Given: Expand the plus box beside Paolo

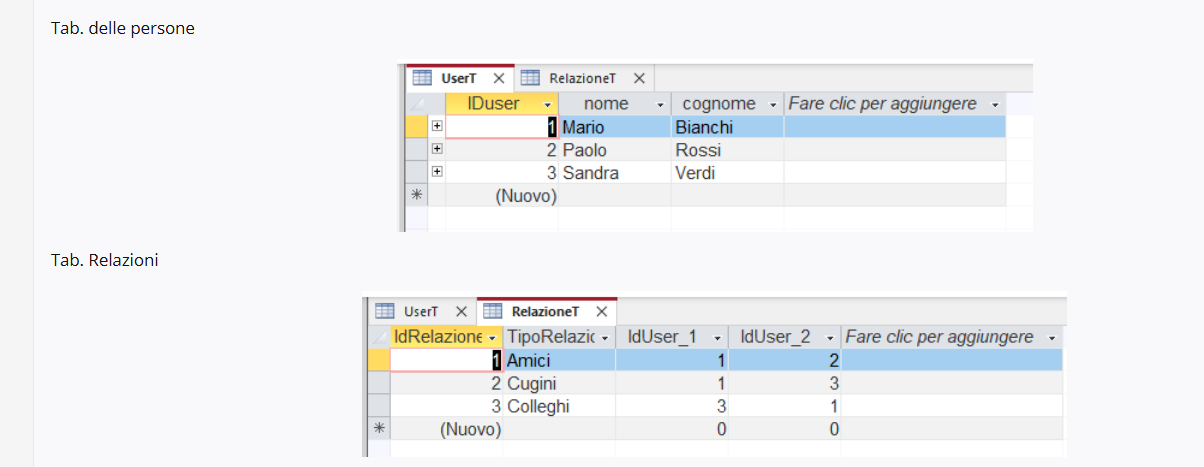Looking at the screenshot, I should coord(437,150).
